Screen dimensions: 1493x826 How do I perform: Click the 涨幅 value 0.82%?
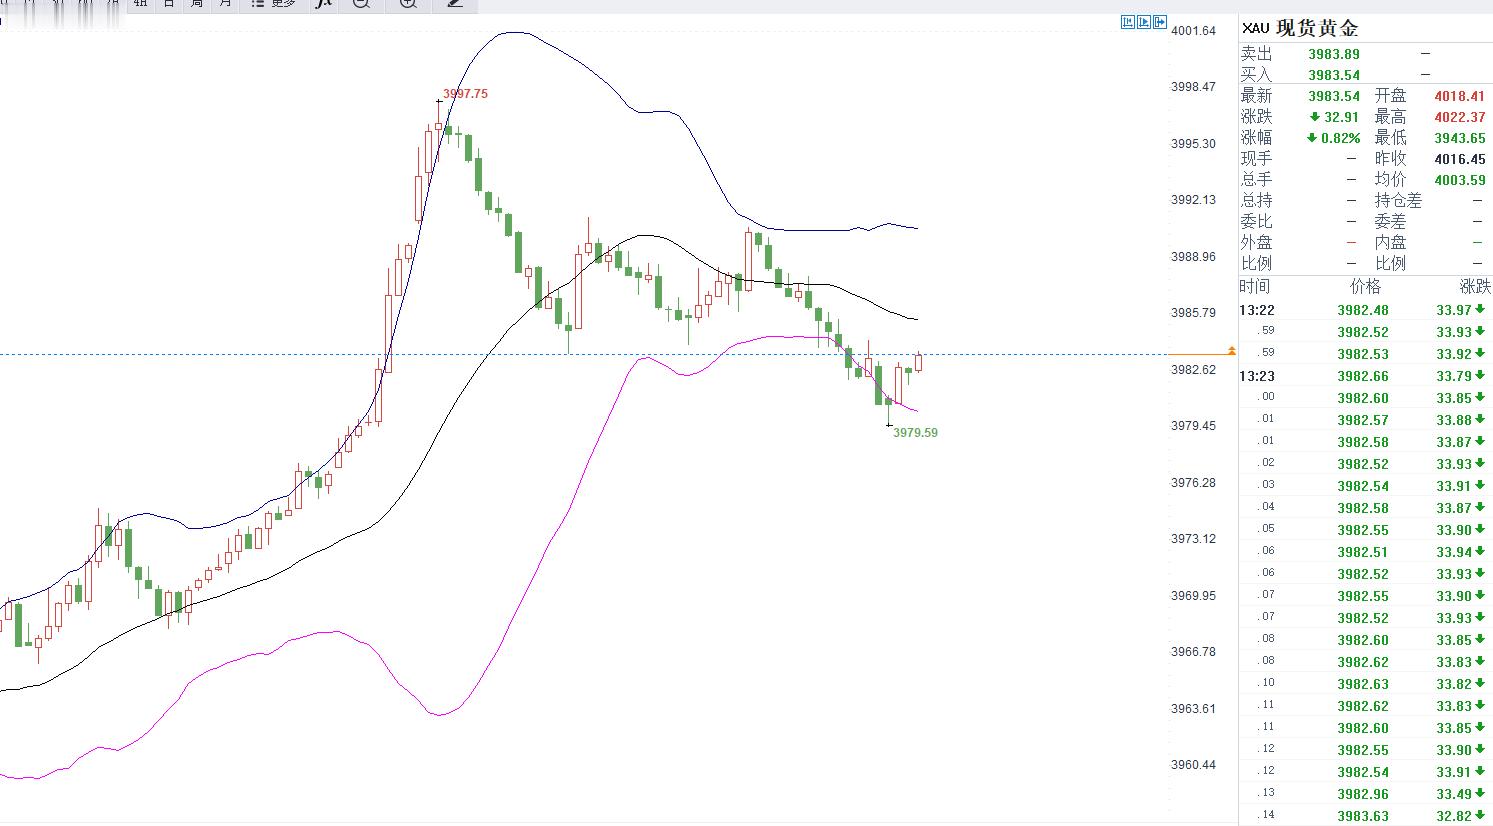point(1340,138)
